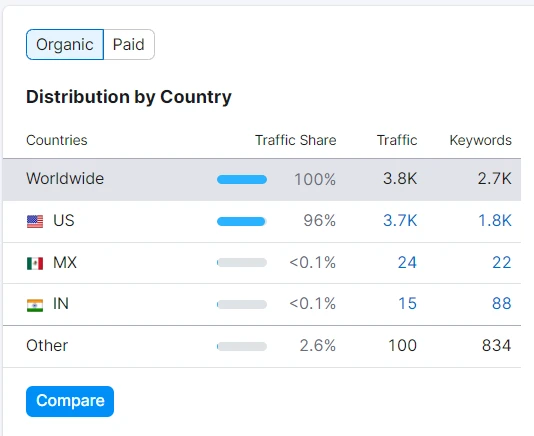The height and width of the screenshot is (436, 534).
Task: Open IN keywords value 88
Action: (x=502, y=303)
